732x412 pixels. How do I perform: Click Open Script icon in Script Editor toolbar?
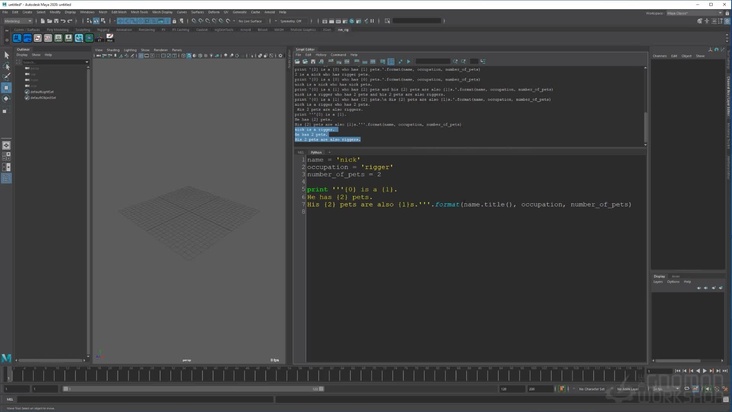point(297,61)
